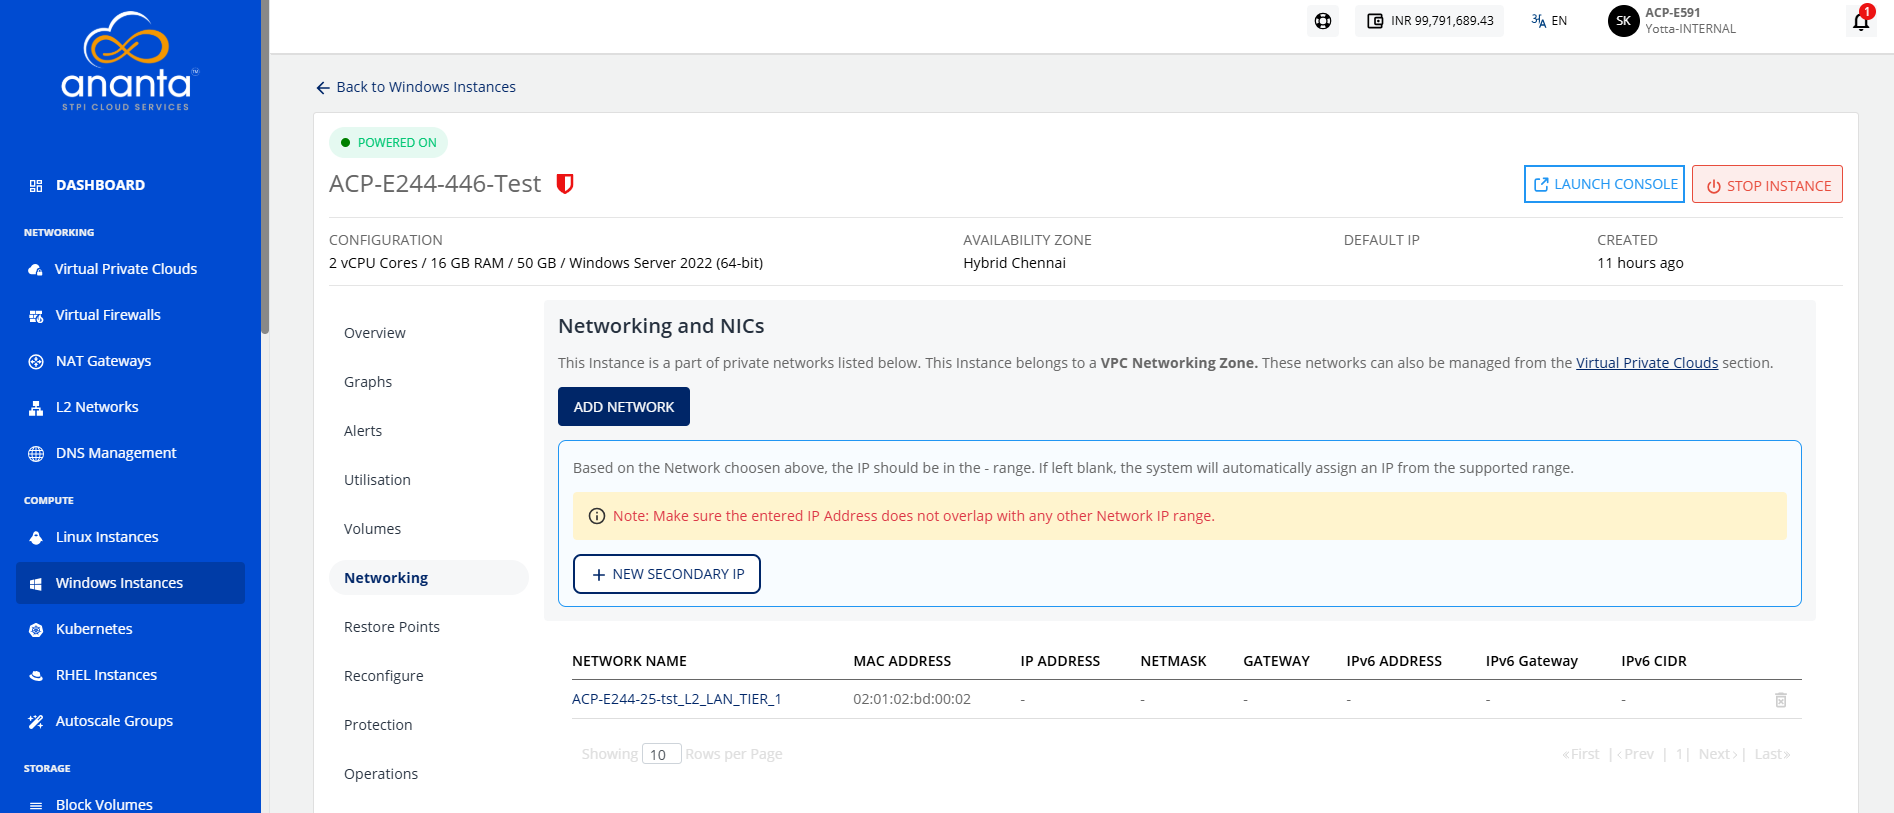Click the Autoscale Groups icon
The height and width of the screenshot is (813, 1894).
pyautogui.click(x=36, y=722)
